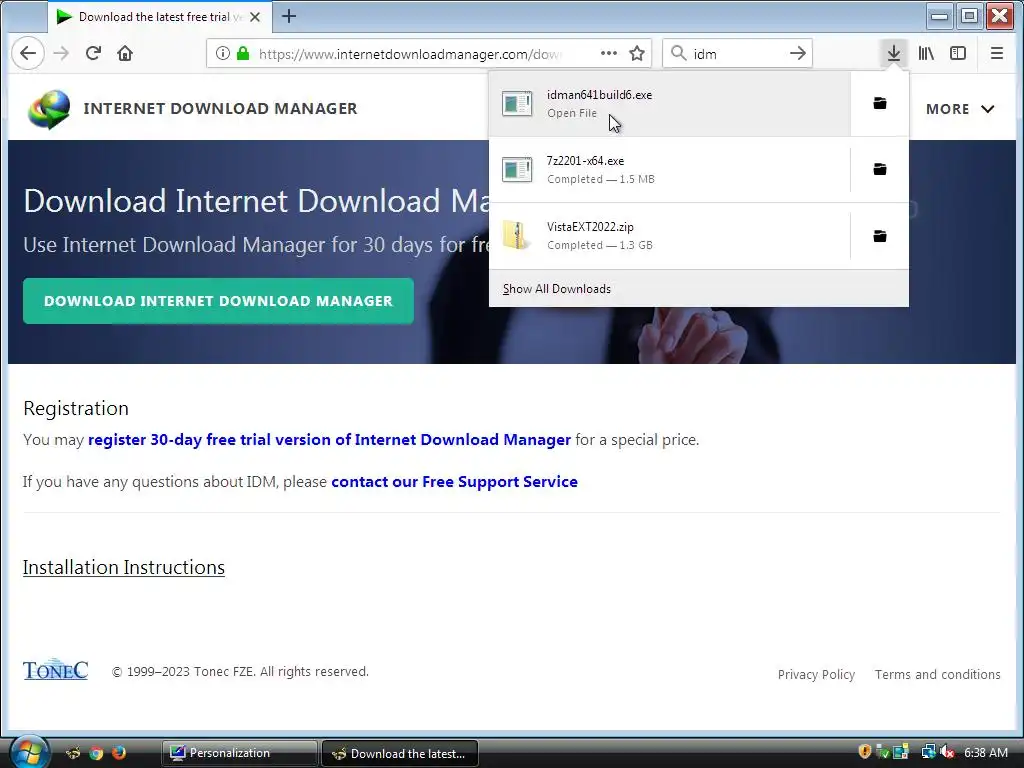Open the Firefox library icon

click(x=926, y=53)
